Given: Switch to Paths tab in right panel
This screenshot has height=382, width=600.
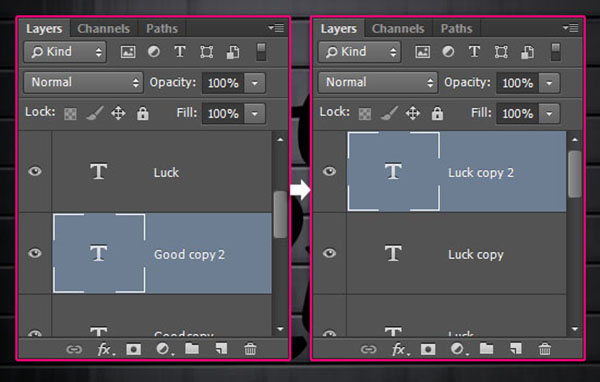Looking at the screenshot, I should click(x=457, y=29).
